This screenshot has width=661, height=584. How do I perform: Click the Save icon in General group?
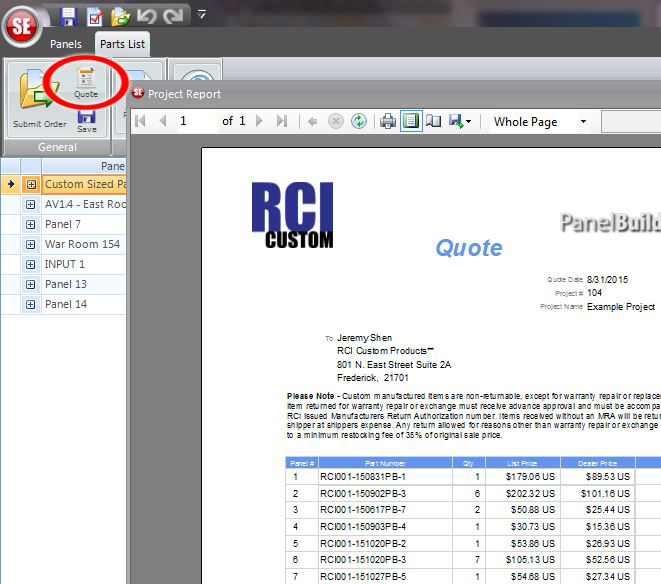[x=86, y=120]
